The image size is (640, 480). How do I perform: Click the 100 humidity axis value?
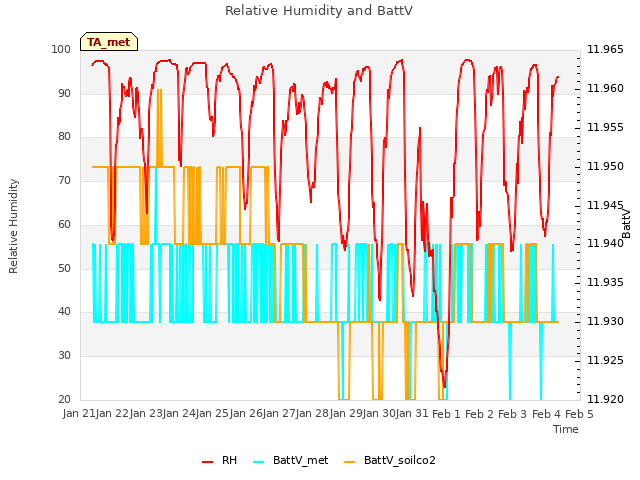tap(61, 49)
